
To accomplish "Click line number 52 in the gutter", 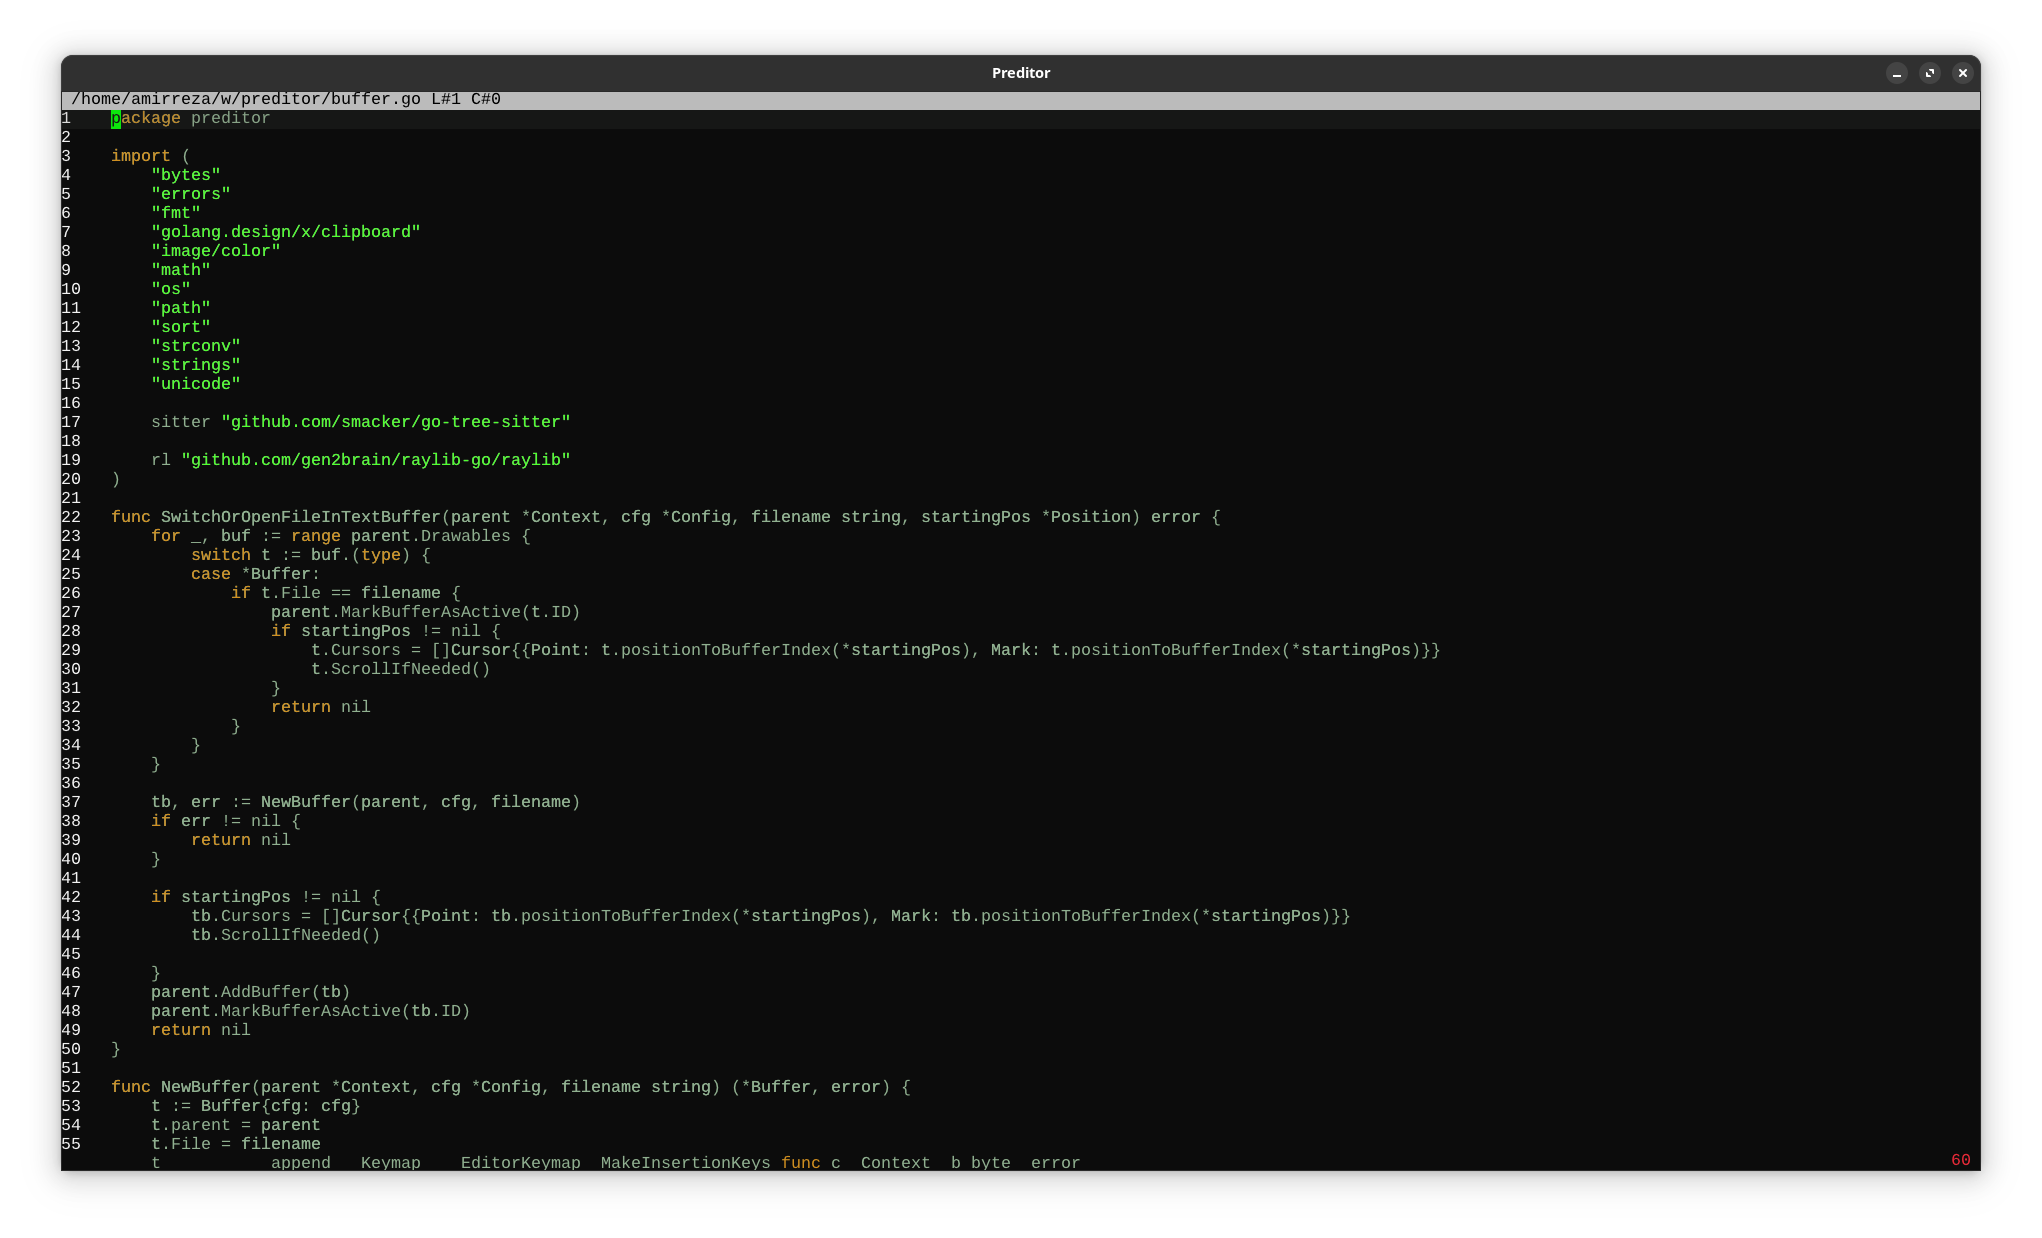I will pyautogui.click(x=71, y=1087).
